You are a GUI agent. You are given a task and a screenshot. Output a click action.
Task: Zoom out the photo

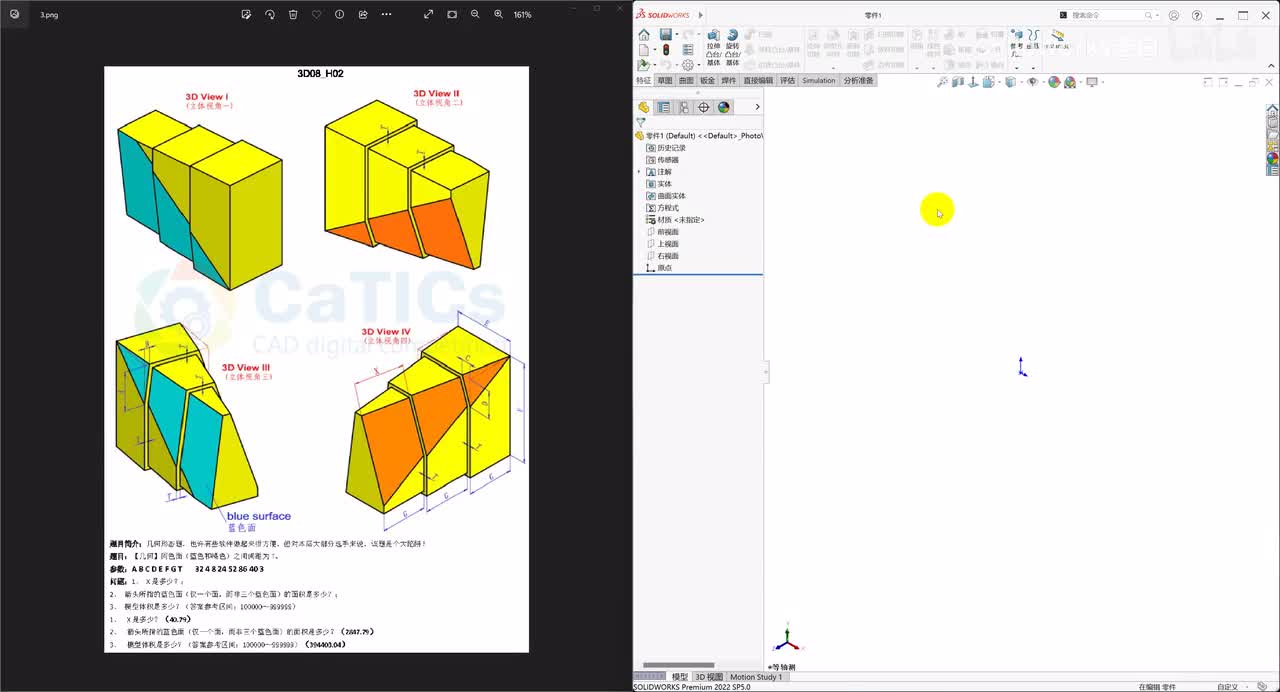click(x=475, y=15)
